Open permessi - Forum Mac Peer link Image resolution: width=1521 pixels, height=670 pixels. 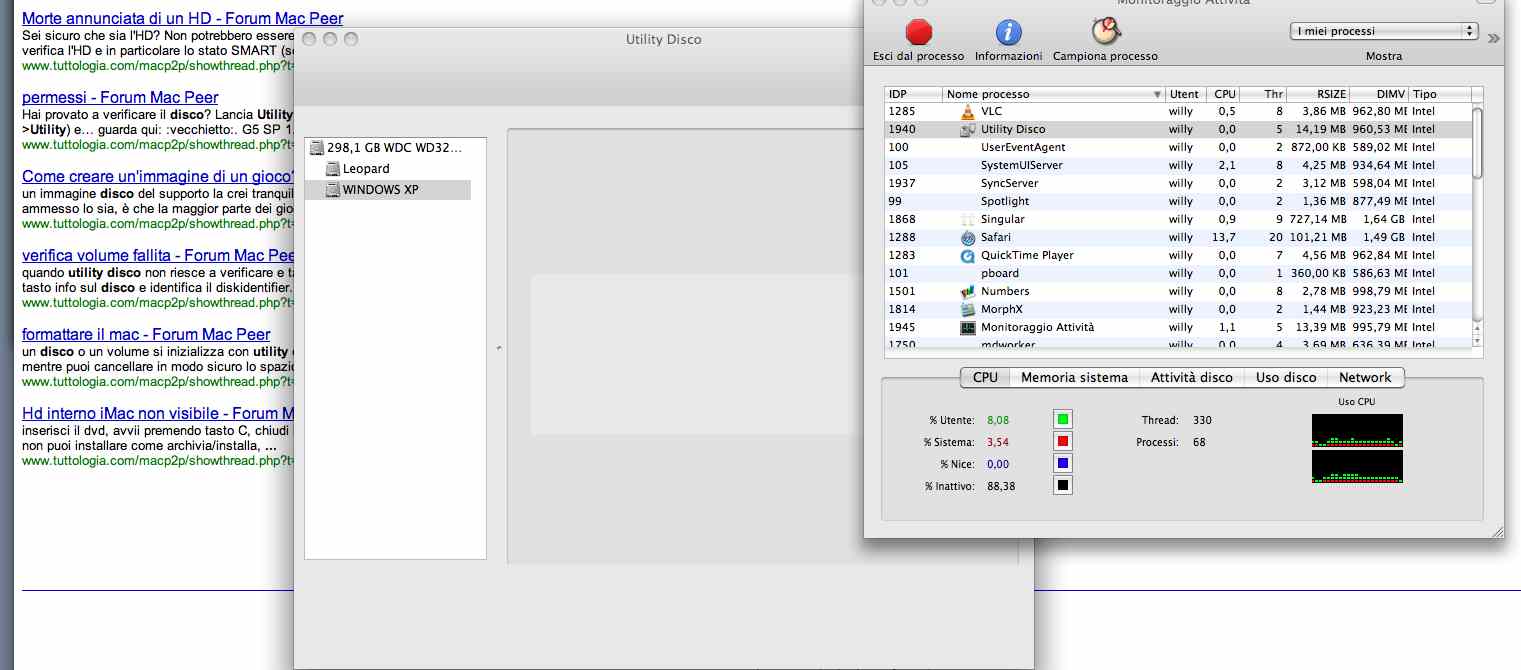[120, 97]
